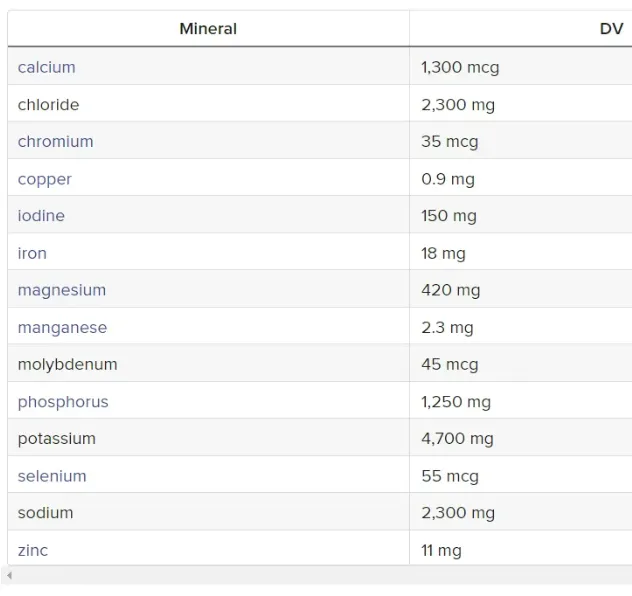Screen dimensions: 632x596
Task: Select the molybdenum cell
Action: coord(67,364)
